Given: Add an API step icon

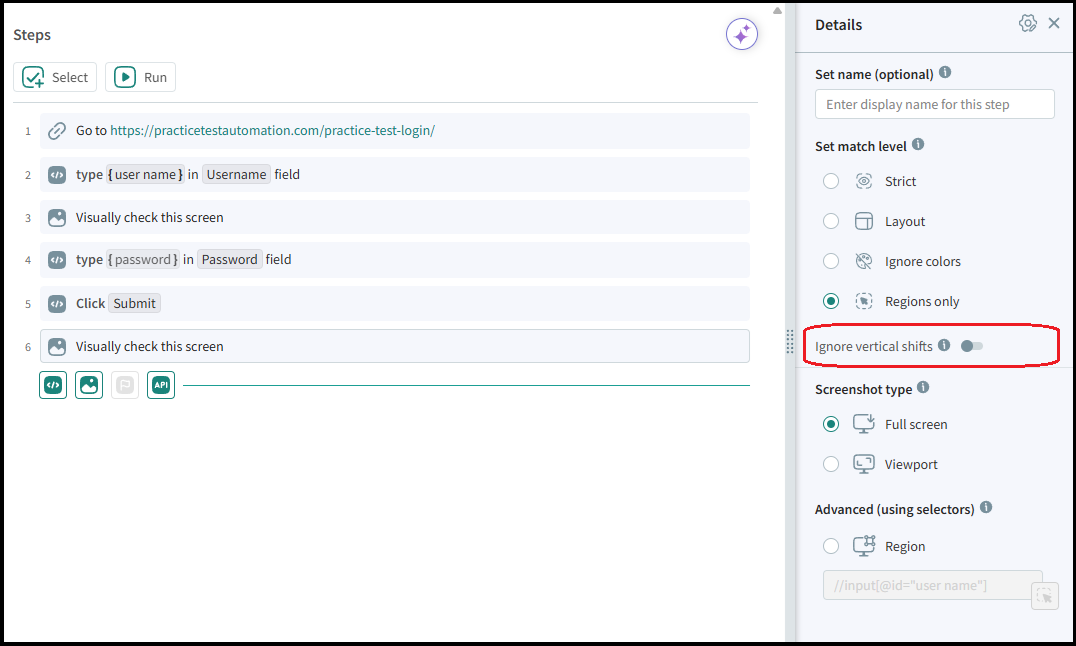Looking at the screenshot, I should click(x=161, y=385).
